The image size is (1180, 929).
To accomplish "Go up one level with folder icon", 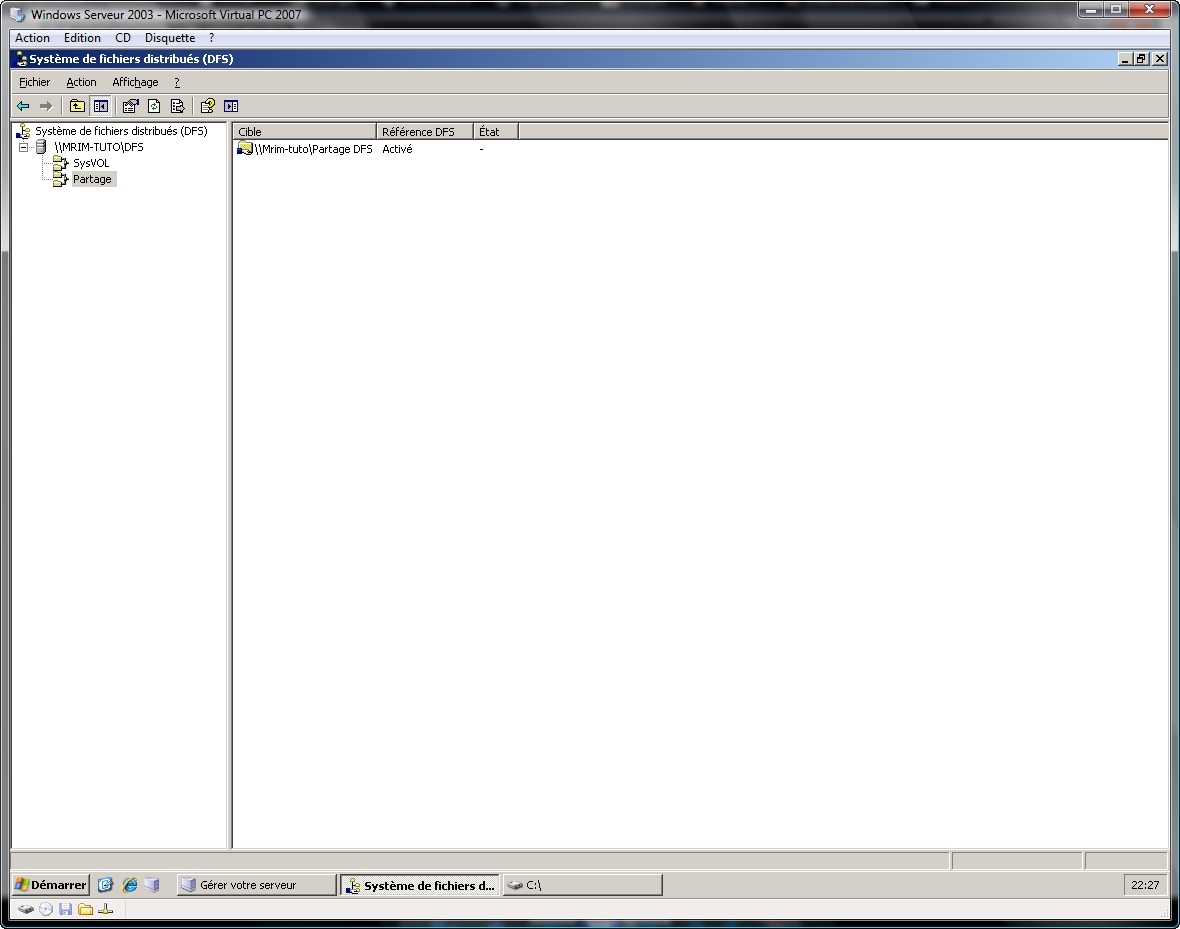I will click(x=77, y=106).
